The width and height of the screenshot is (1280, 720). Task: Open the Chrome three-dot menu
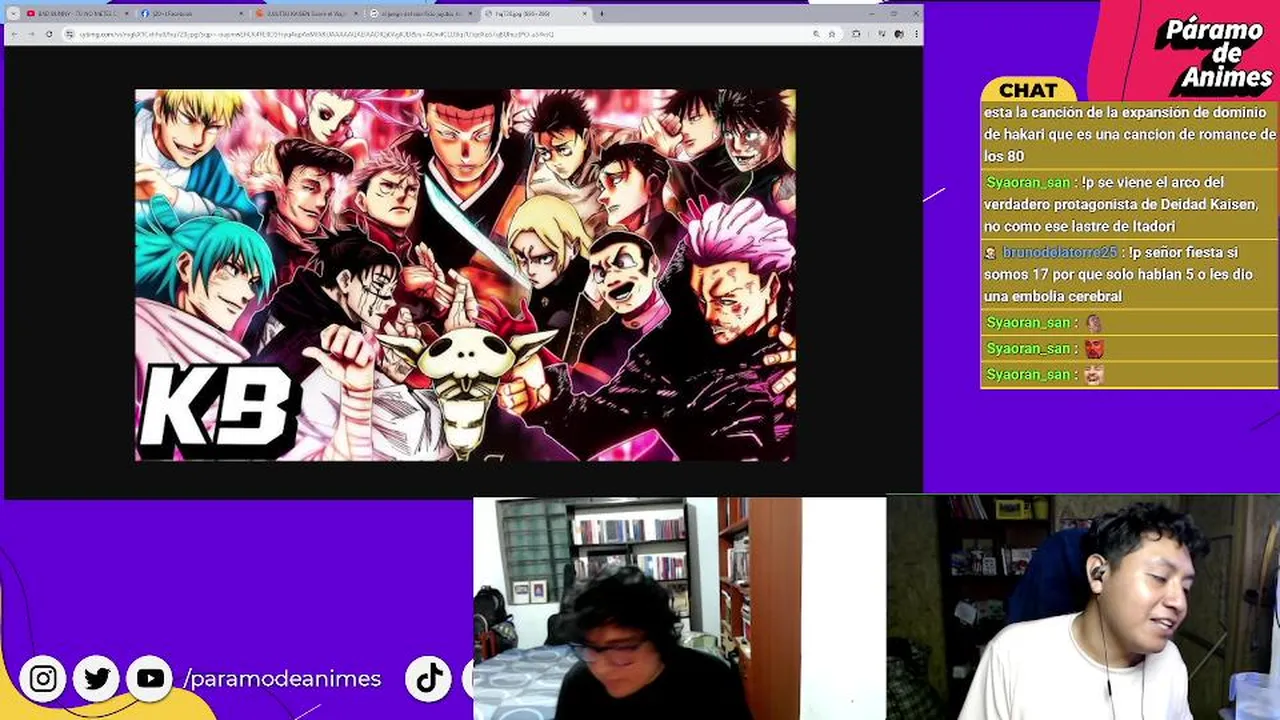tap(915, 34)
